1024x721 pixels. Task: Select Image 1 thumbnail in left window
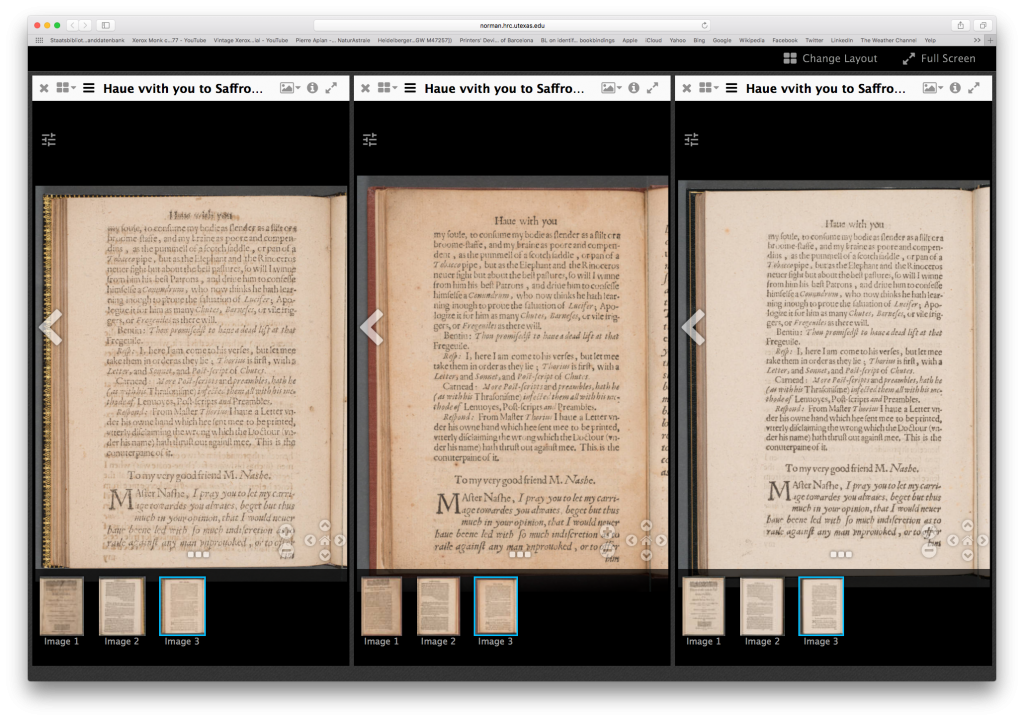(62, 606)
